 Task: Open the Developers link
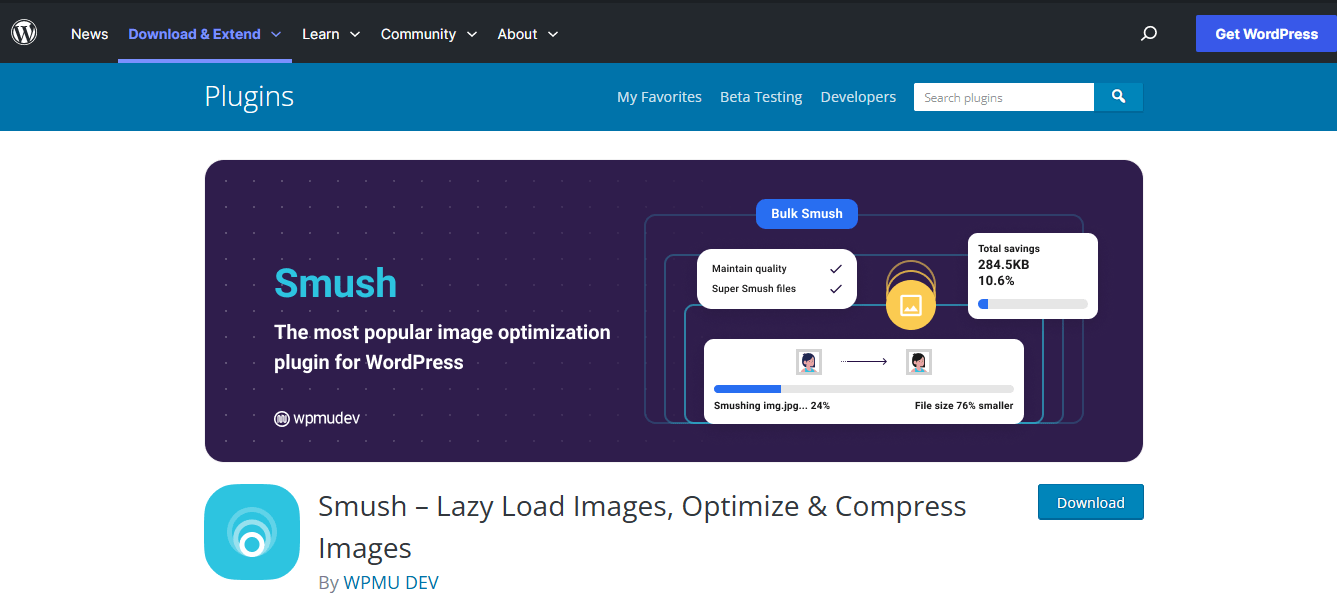(858, 97)
